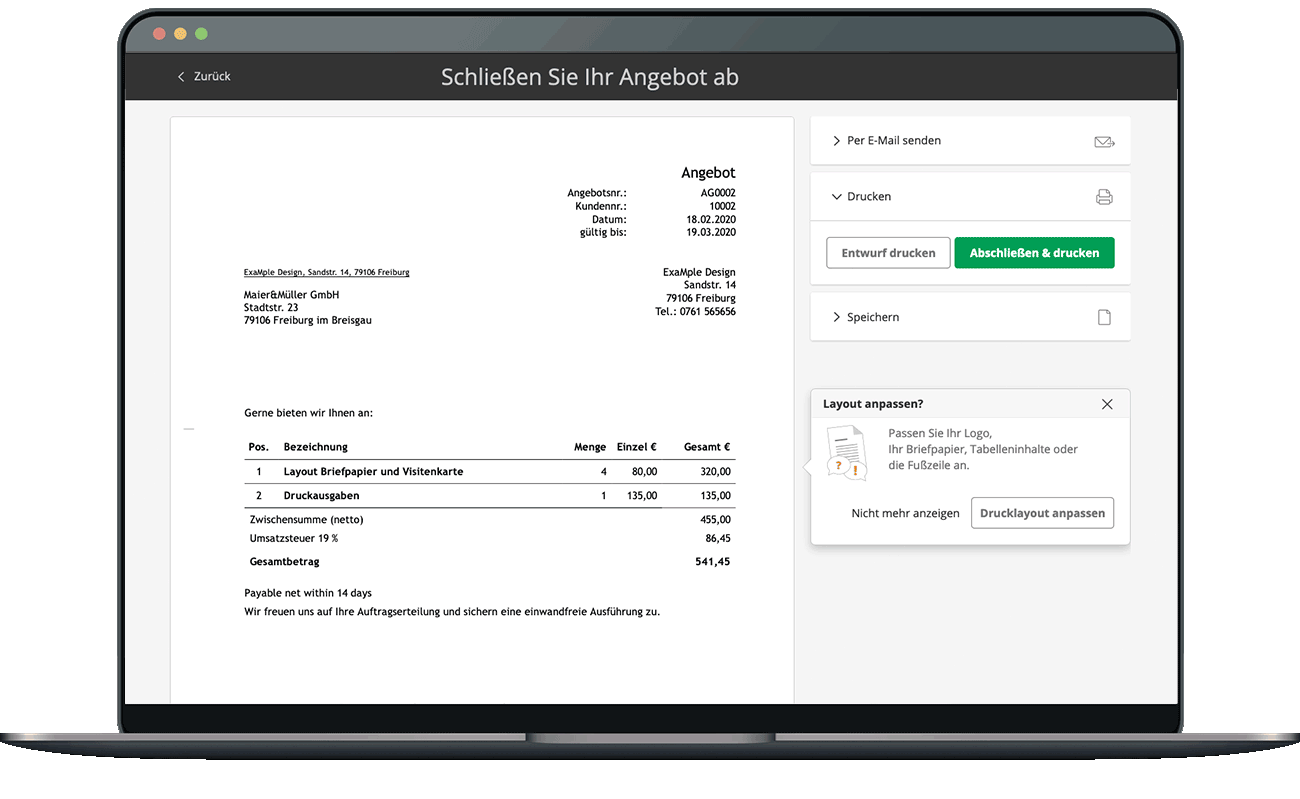
Task: Click the green macOS fullscreen dot
Action: click(201, 34)
